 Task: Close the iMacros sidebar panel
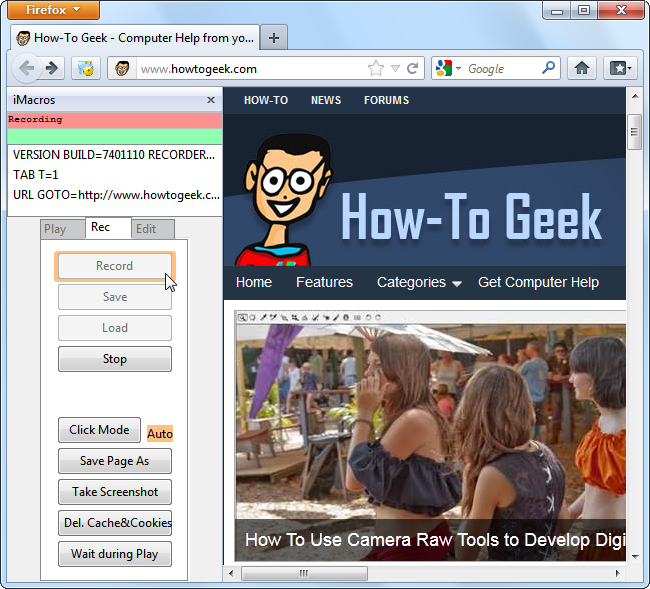(211, 100)
